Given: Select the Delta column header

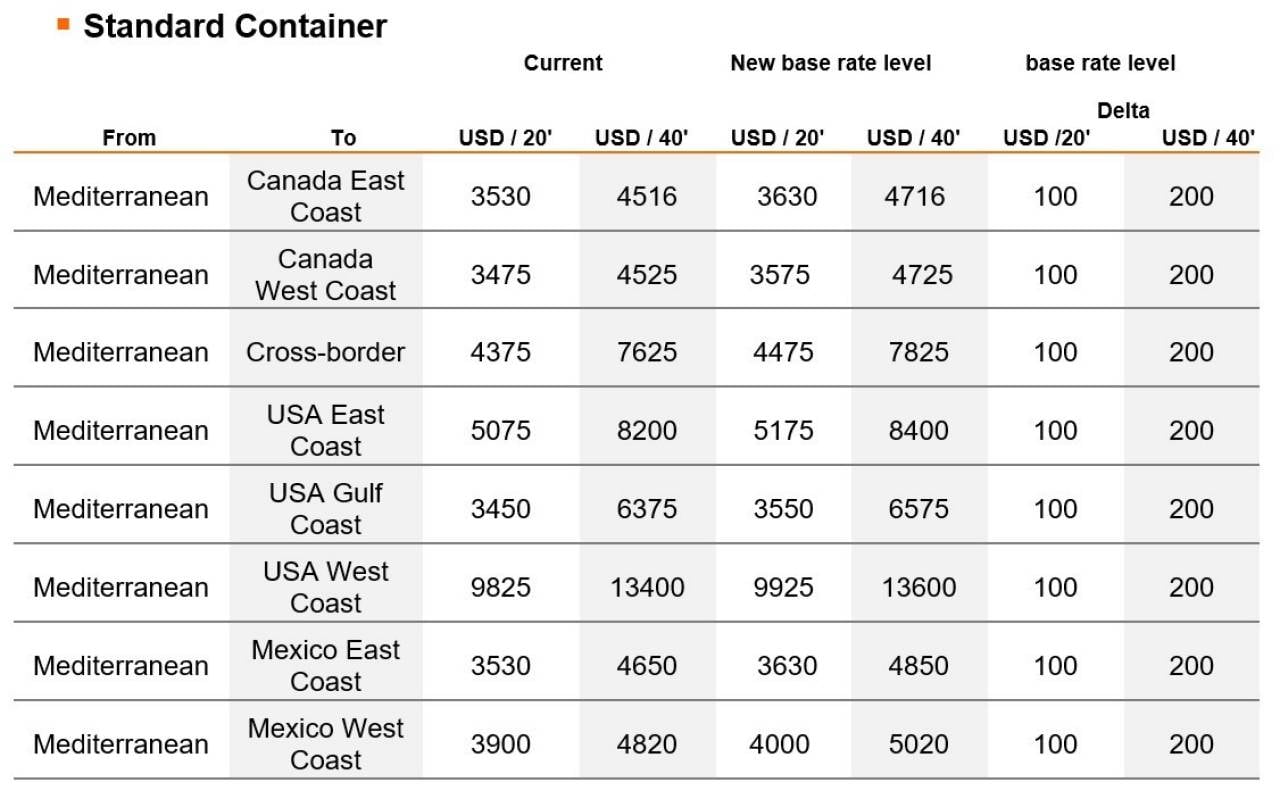Looking at the screenshot, I should pyautogui.click(x=1123, y=110).
